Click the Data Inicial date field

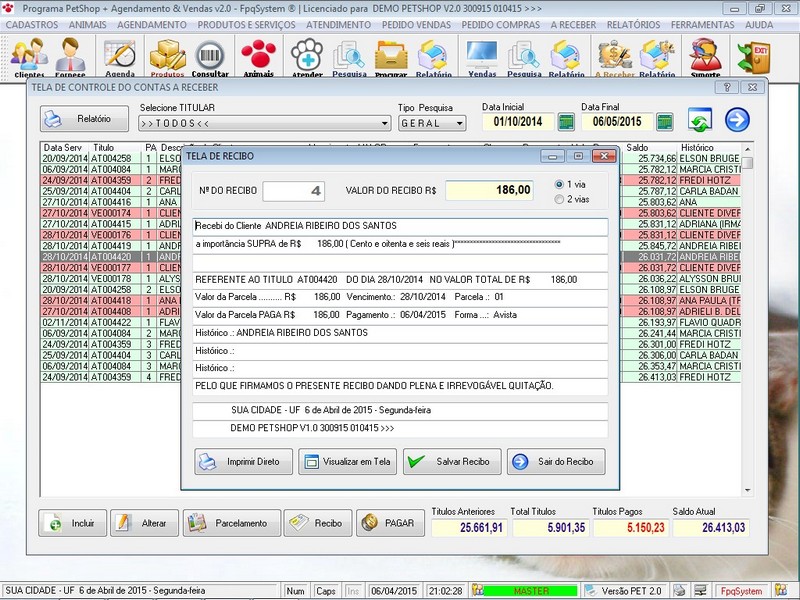coord(518,121)
